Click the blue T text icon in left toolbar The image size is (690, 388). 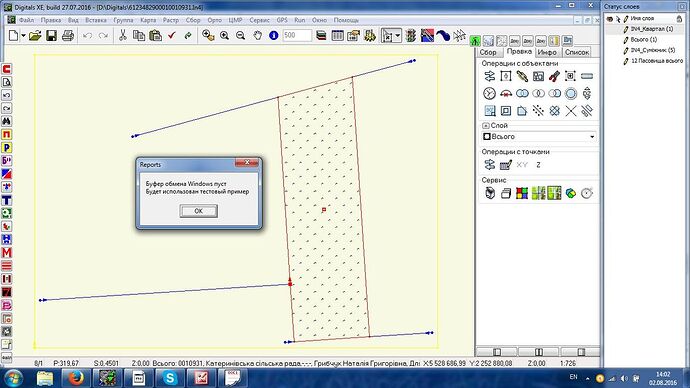(7, 200)
